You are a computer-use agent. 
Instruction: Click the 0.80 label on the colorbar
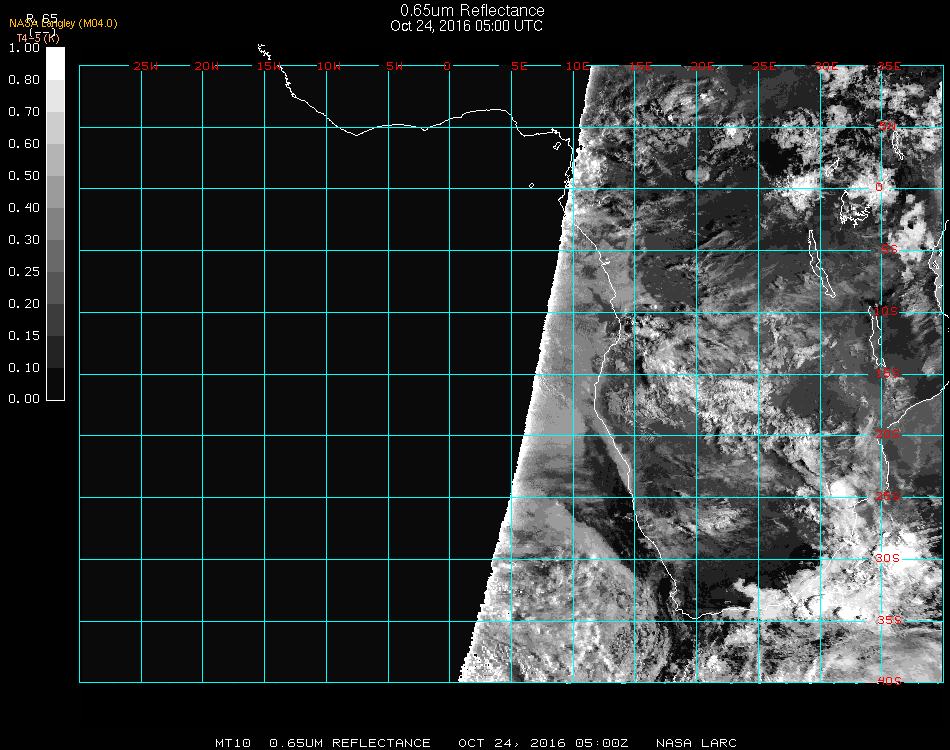pos(26,80)
